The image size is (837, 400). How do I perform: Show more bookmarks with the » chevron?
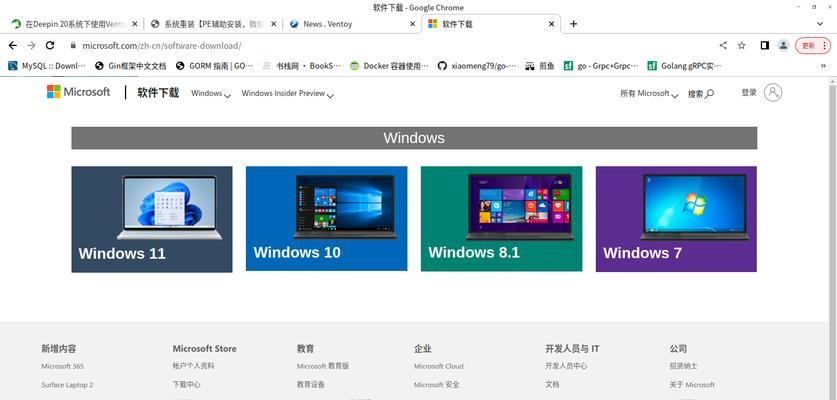(x=823, y=66)
